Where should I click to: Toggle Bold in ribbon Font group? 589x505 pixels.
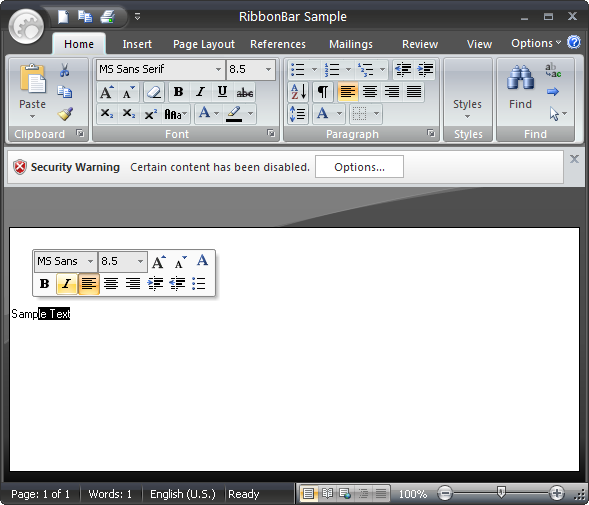pos(178,92)
